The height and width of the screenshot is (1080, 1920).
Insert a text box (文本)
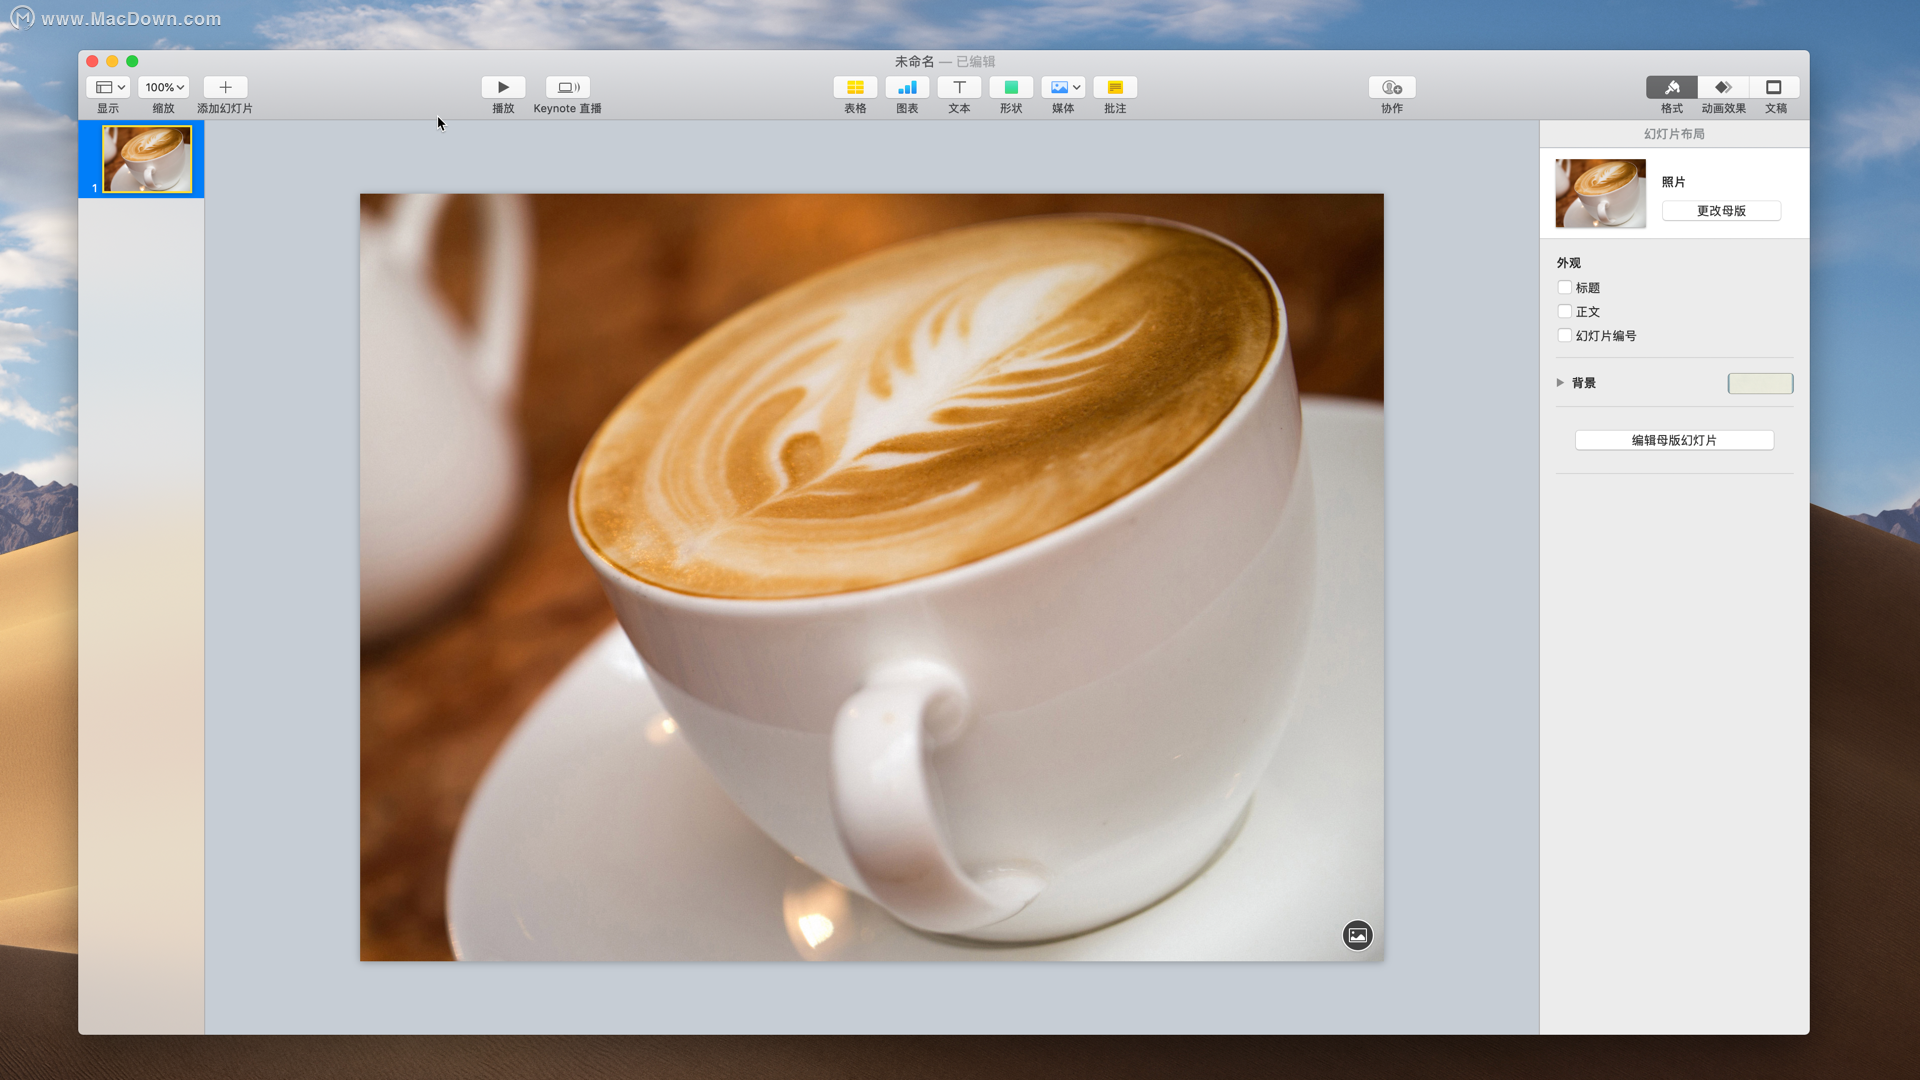click(x=959, y=87)
